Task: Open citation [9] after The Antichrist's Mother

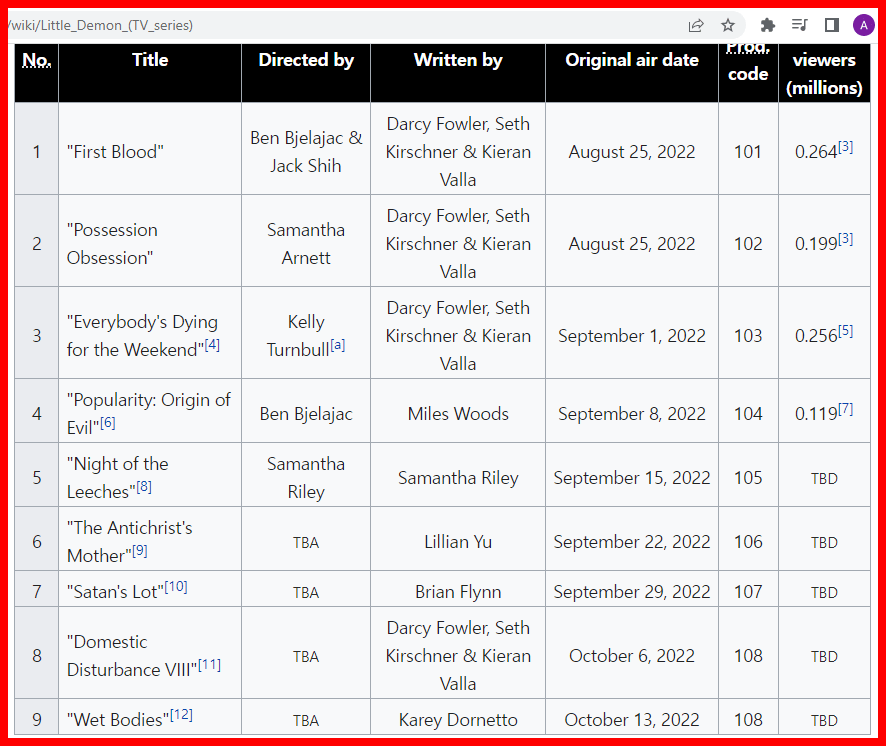Action: (x=140, y=551)
